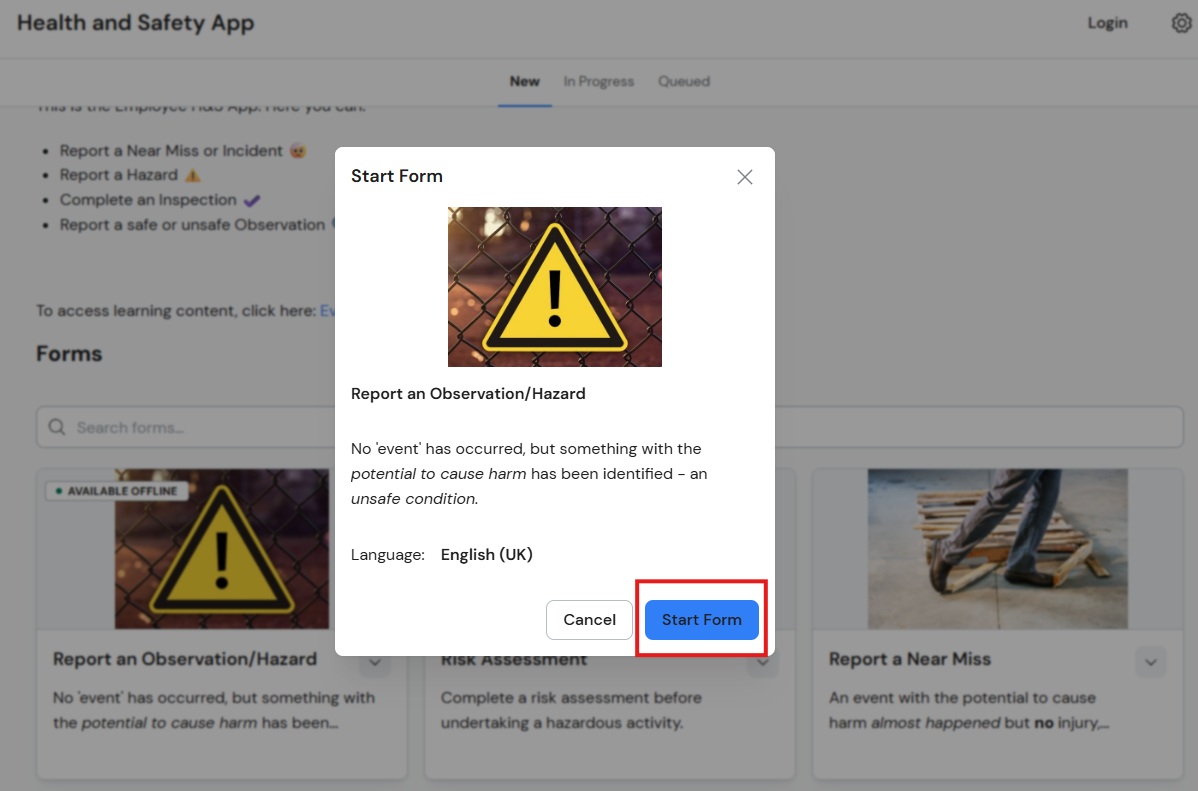1198x791 pixels.
Task: Click the Search forms input field
Action: (610, 427)
